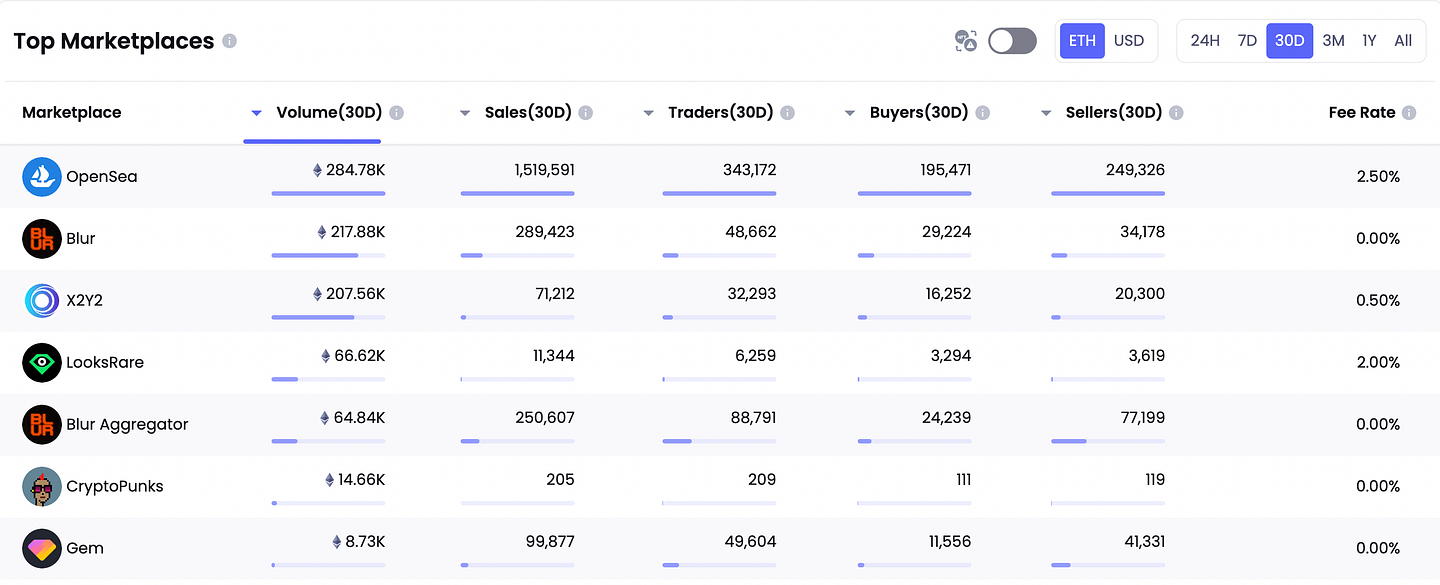Click CryptoPunks sales value 205
Image resolution: width=1440 pixels, height=585 pixels.
tap(561, 481)
